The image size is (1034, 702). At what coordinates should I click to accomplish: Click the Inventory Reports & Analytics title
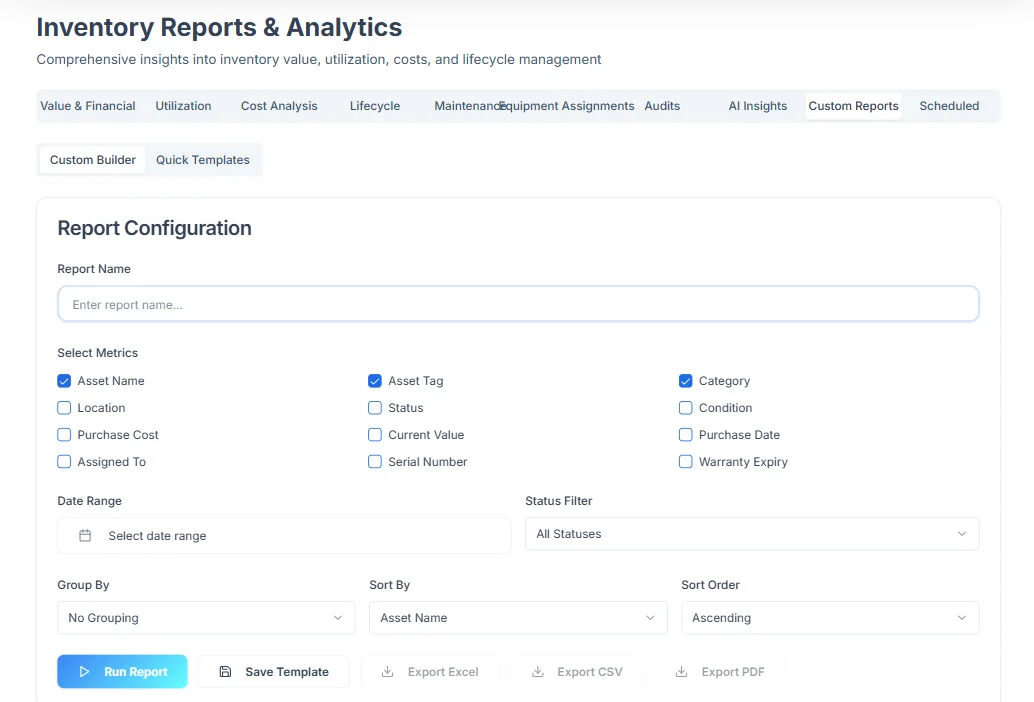[x=219, y=28]
